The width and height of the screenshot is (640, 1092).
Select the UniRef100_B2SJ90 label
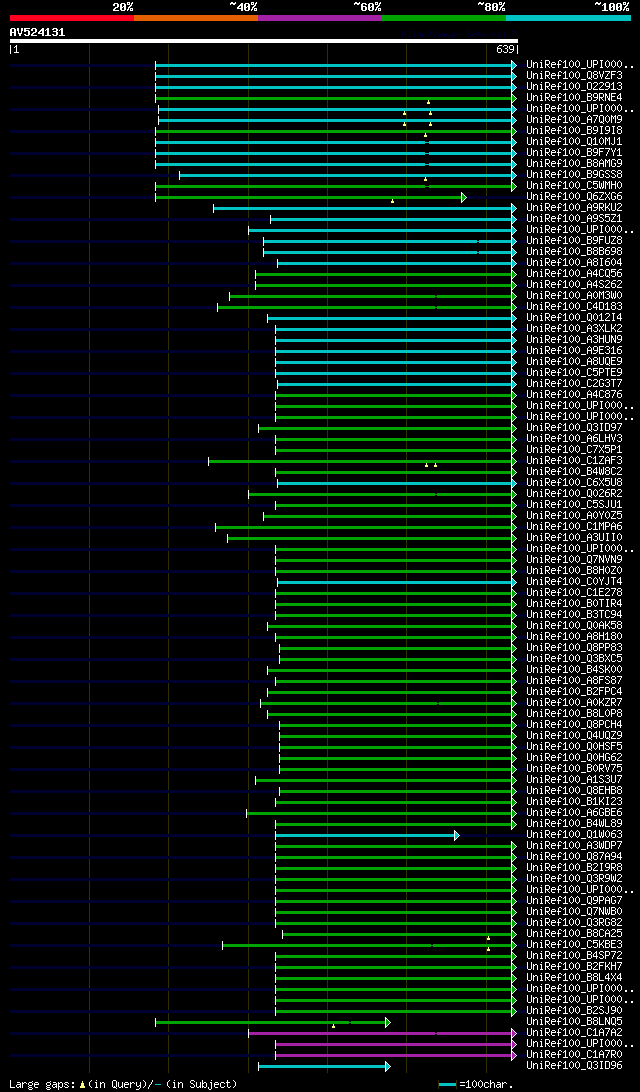pos(575,1011)
